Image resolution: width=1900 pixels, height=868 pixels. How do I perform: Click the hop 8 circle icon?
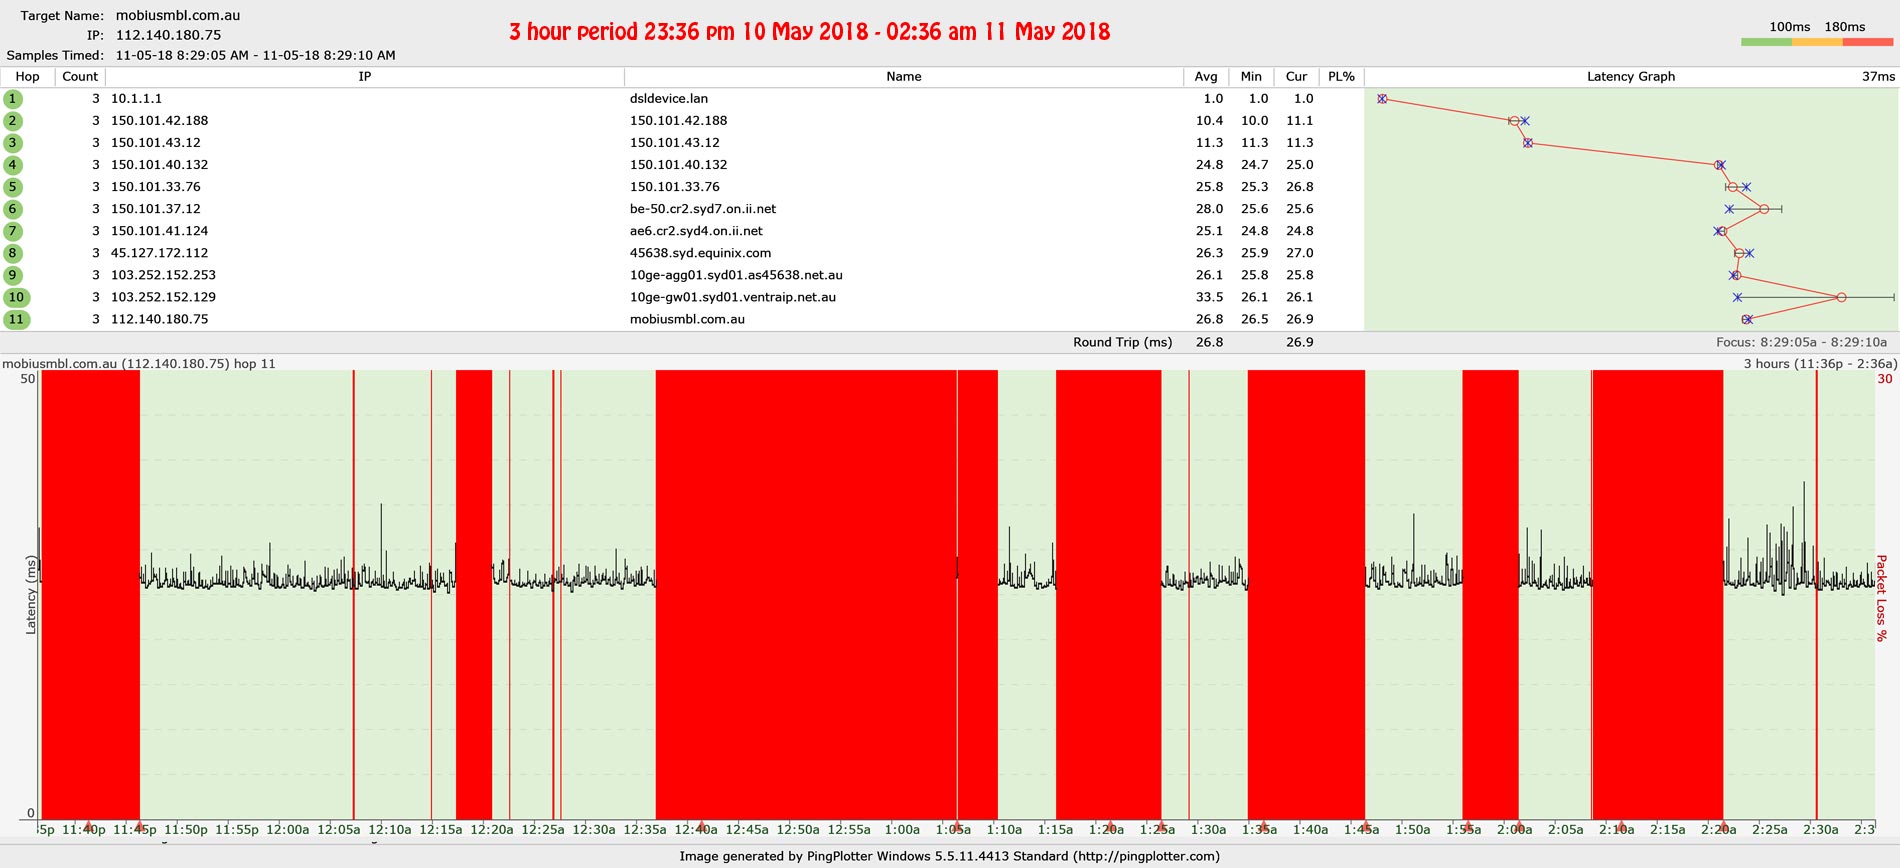point(13,253)
